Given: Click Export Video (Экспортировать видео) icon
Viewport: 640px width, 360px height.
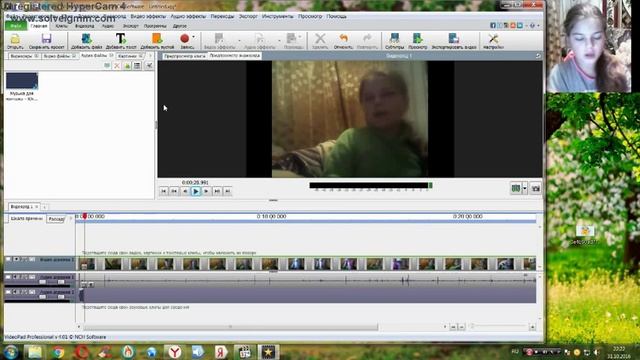Looking at the screenshot, I should pyautogui.click(x=453, y=38).
